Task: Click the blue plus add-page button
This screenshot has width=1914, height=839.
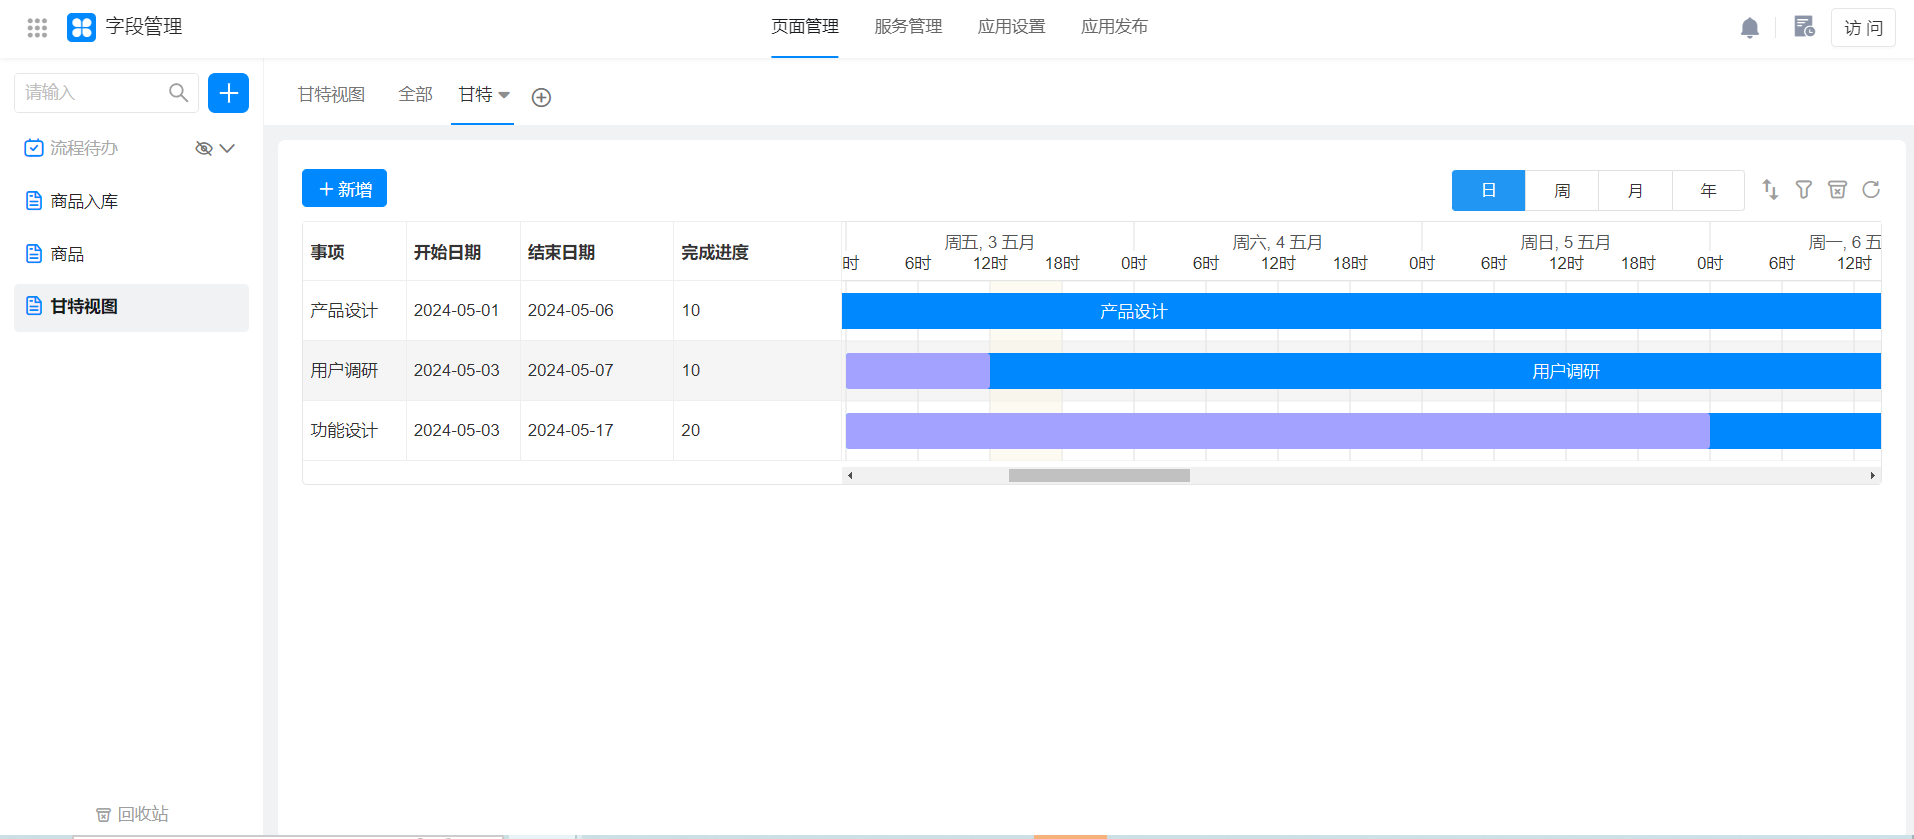Action: (228, 93)
